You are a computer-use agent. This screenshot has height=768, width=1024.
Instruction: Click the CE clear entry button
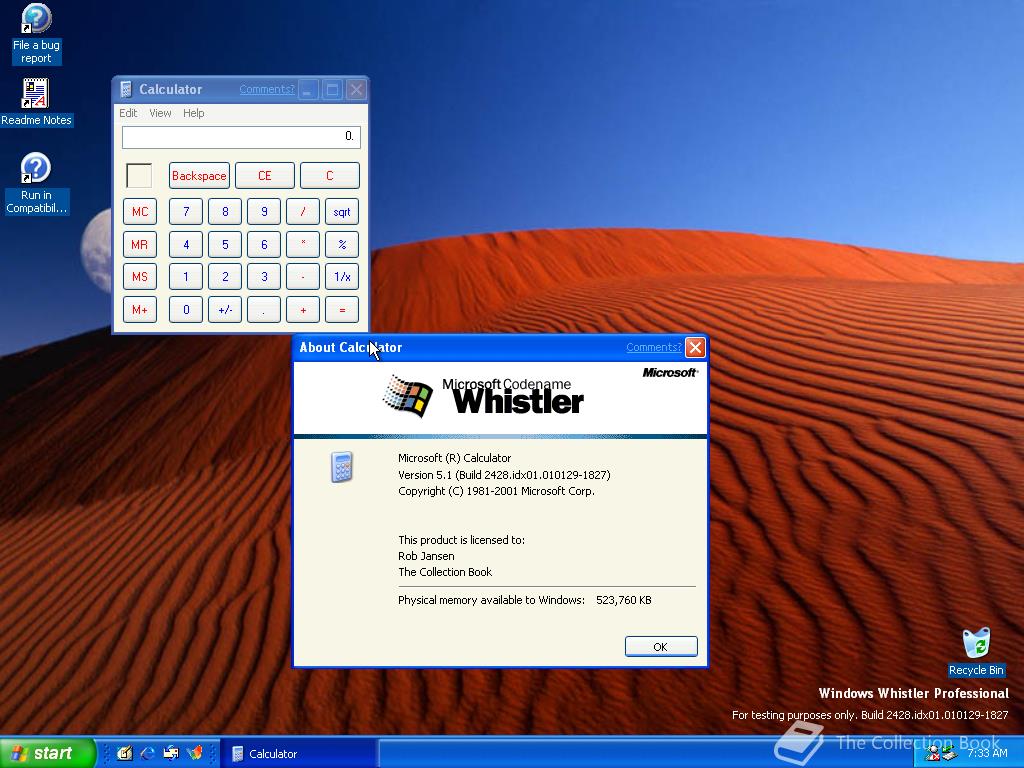click(x=264, y=176)
